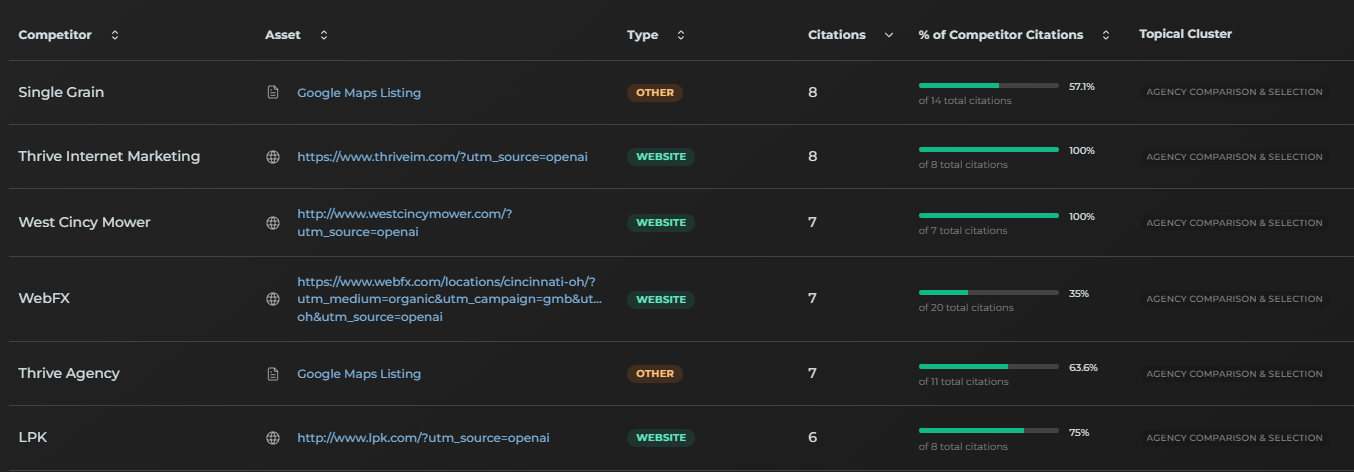Sort by % of Competitor Citations arrows
The width and height of the screenshot is (1354, 472).
coord(1105,35)
